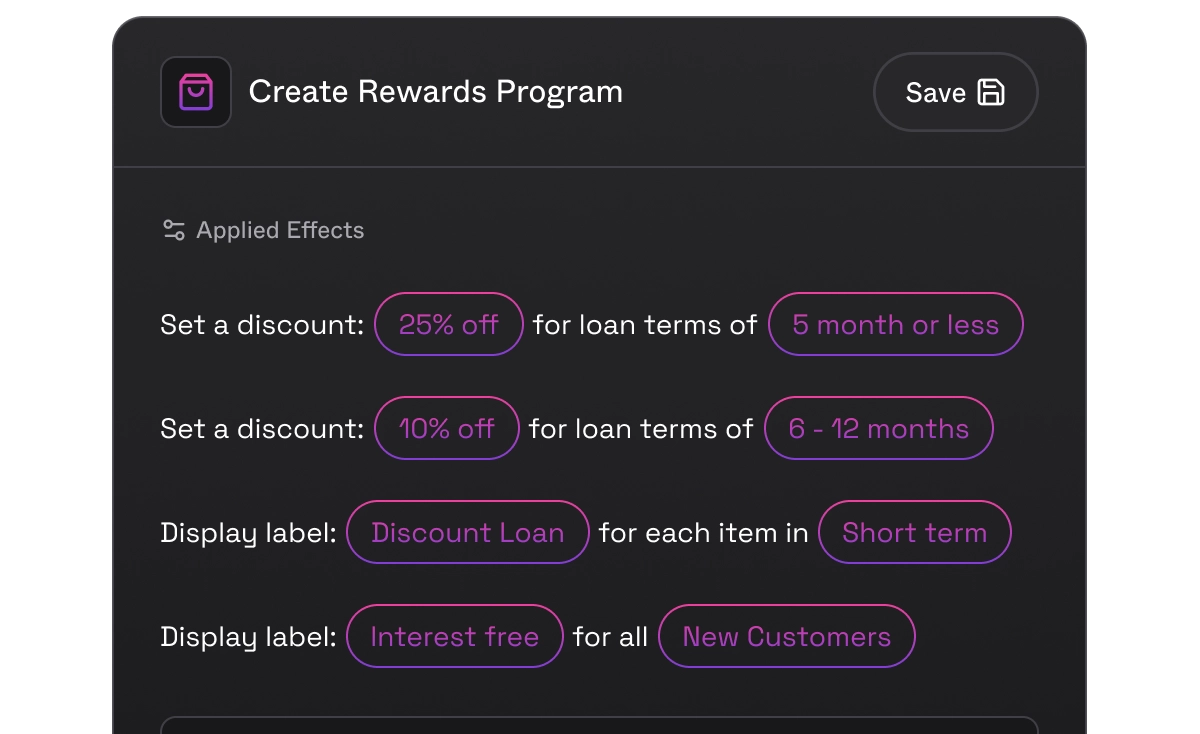Click "Set a discount:" beside 10% off
The height and width of the screenshot is (734, 1200).
262,428
